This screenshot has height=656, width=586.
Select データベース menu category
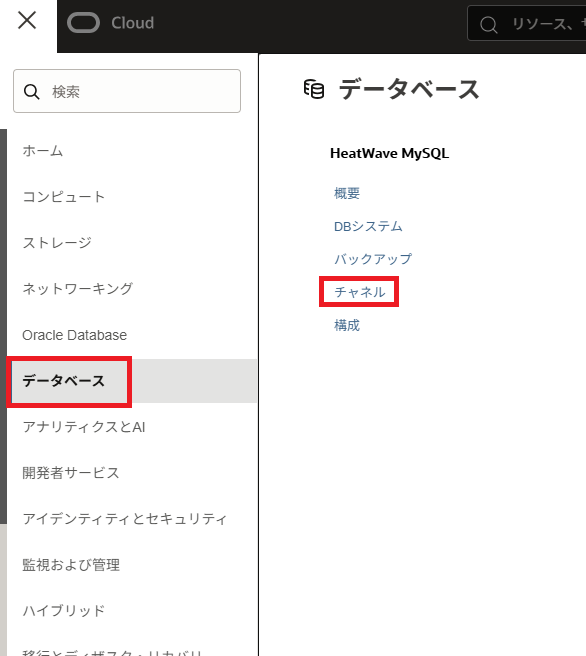tap(132, 381)
